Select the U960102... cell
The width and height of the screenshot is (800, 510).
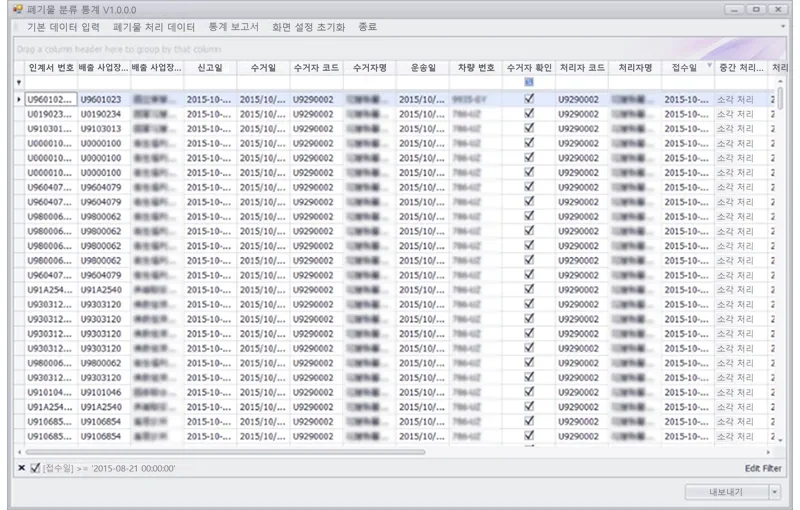pos(51,99)
